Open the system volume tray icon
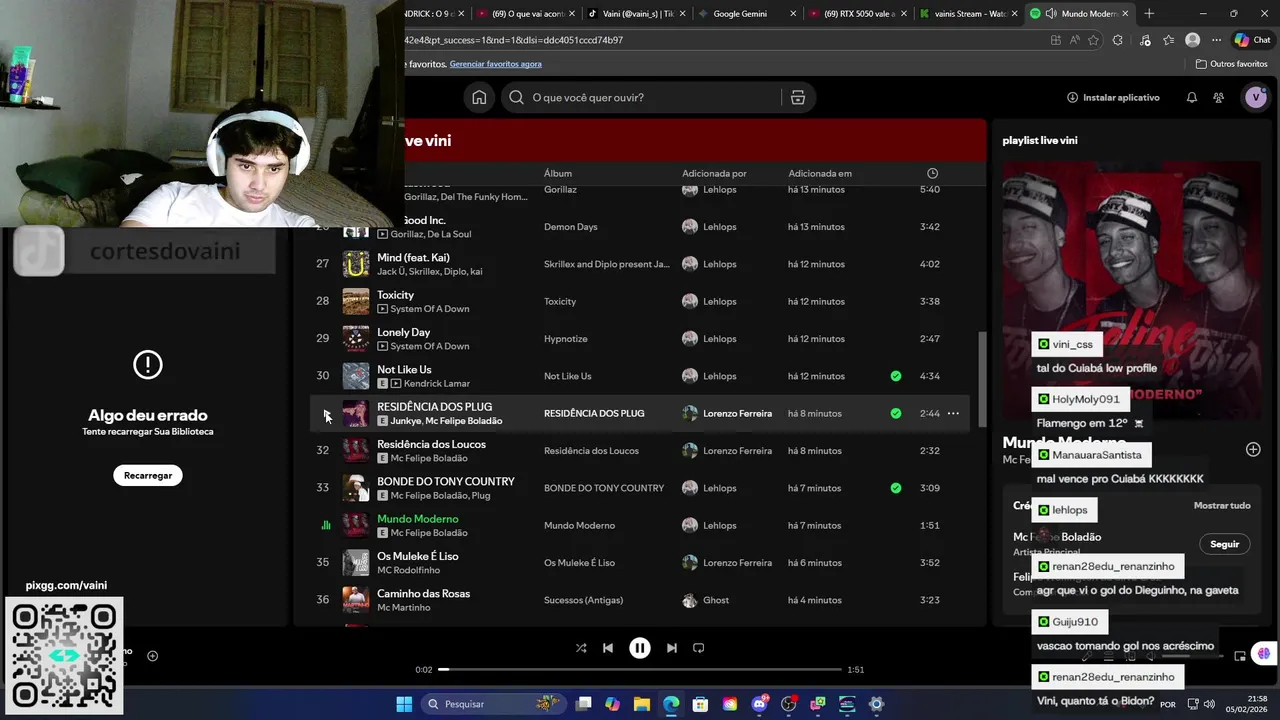1280x720 pixels. click(x=1209, y=704)
